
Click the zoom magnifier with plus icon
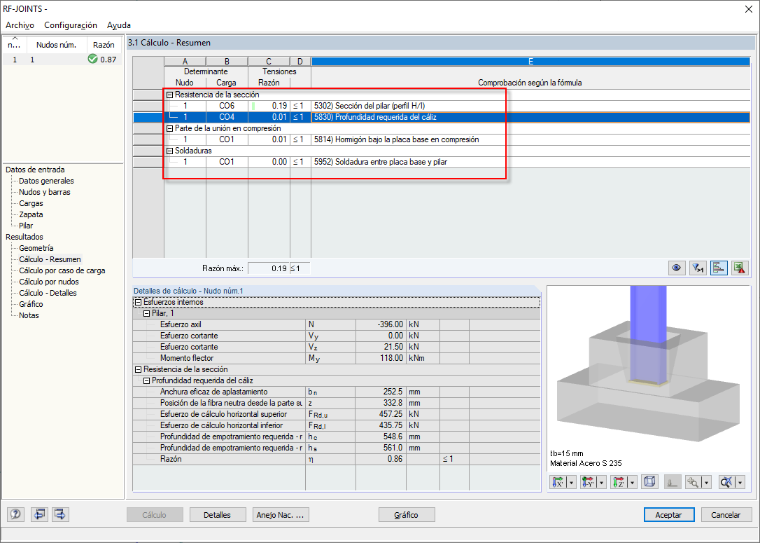point(694,482)
